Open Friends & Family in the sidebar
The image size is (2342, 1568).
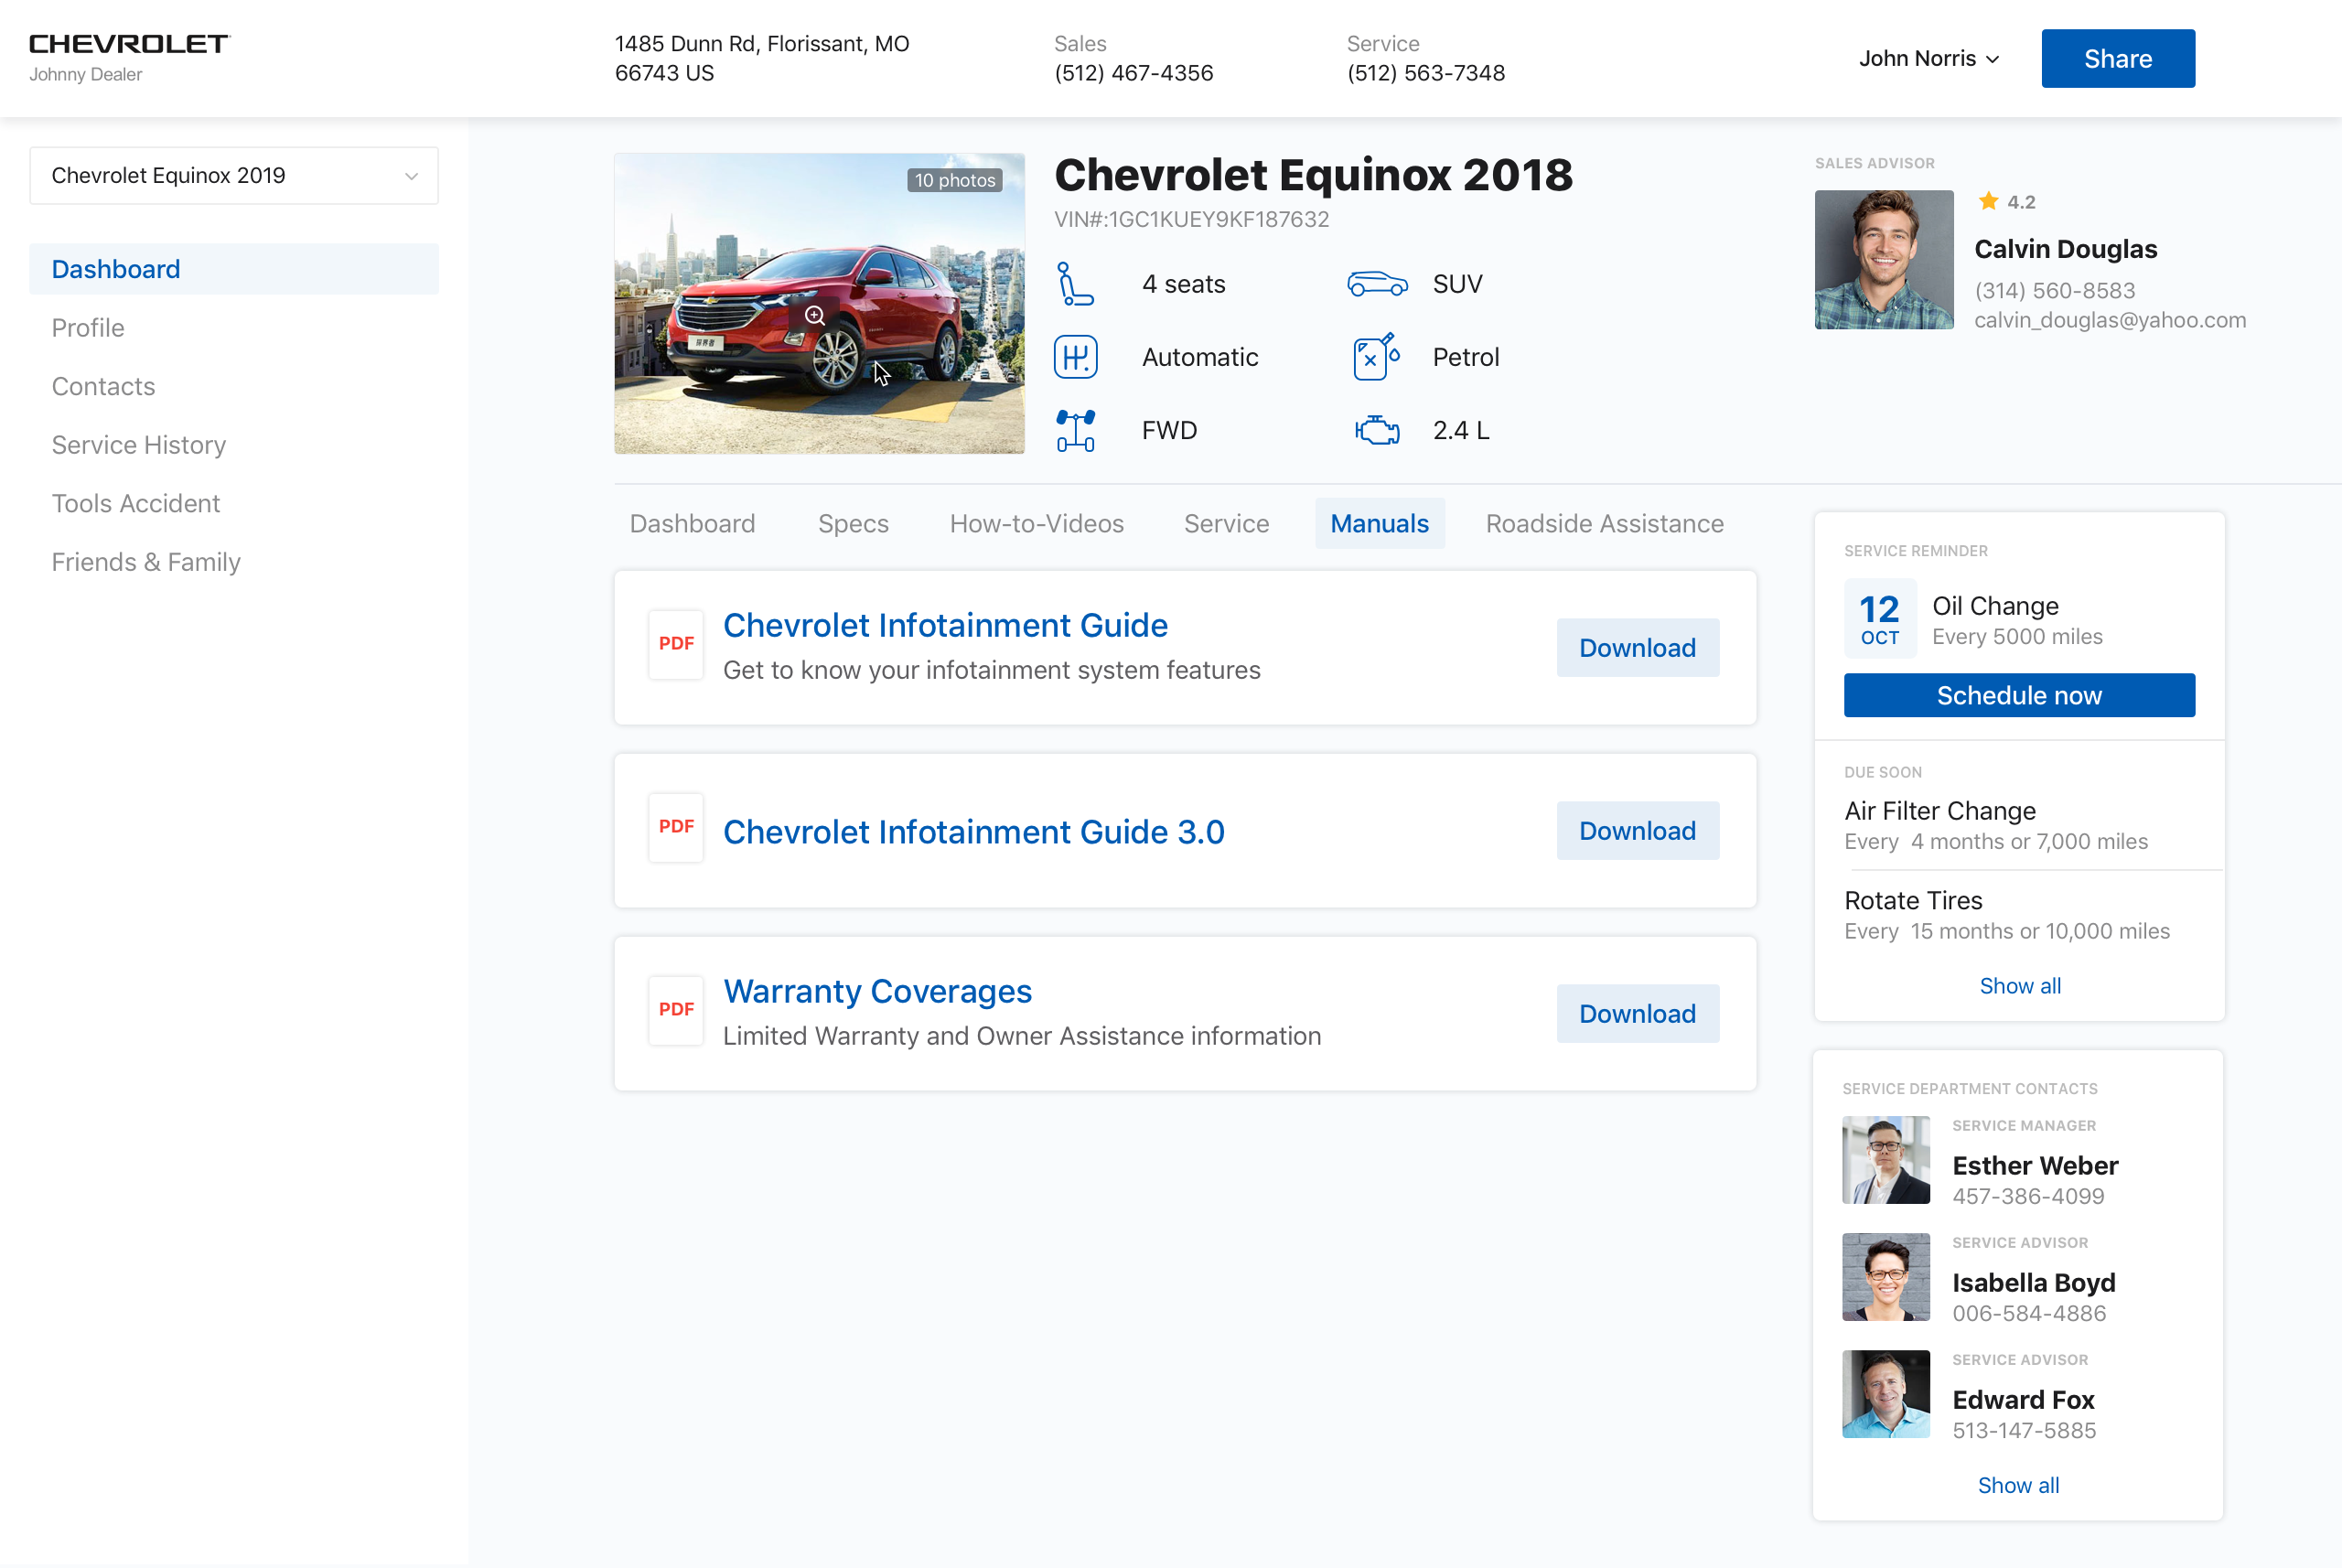click(x=146, y=562)
